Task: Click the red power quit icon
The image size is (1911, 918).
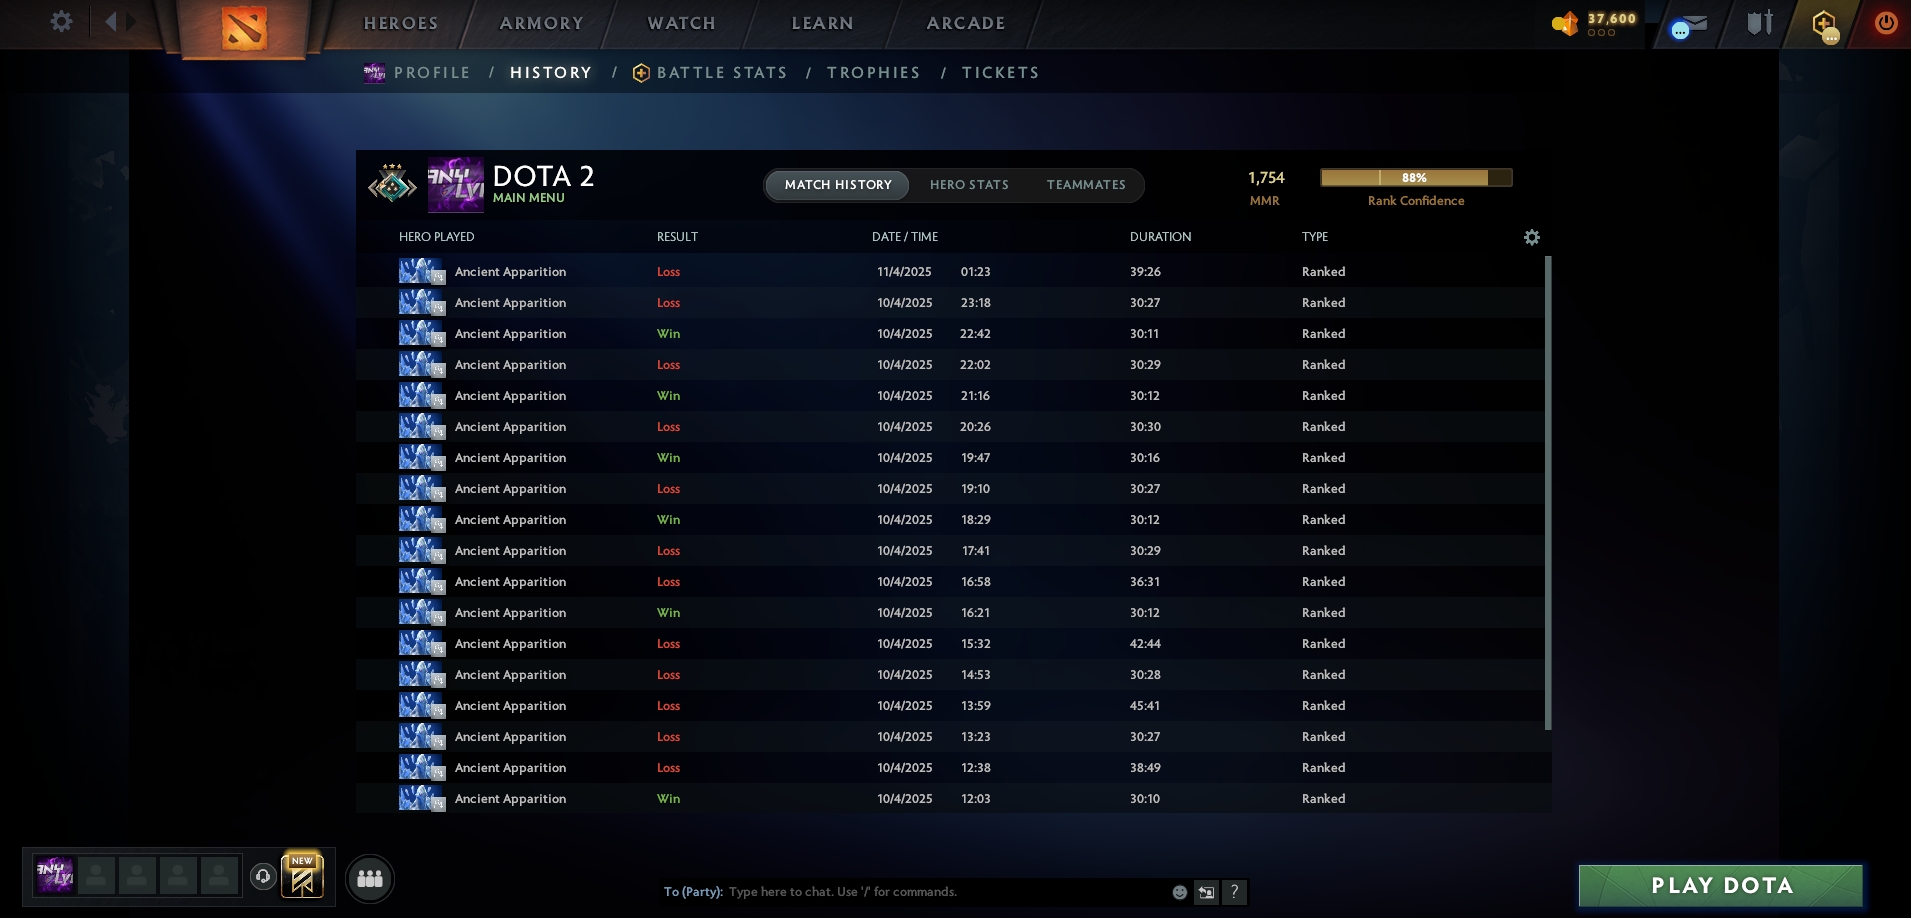Action: coord(1885,23)
